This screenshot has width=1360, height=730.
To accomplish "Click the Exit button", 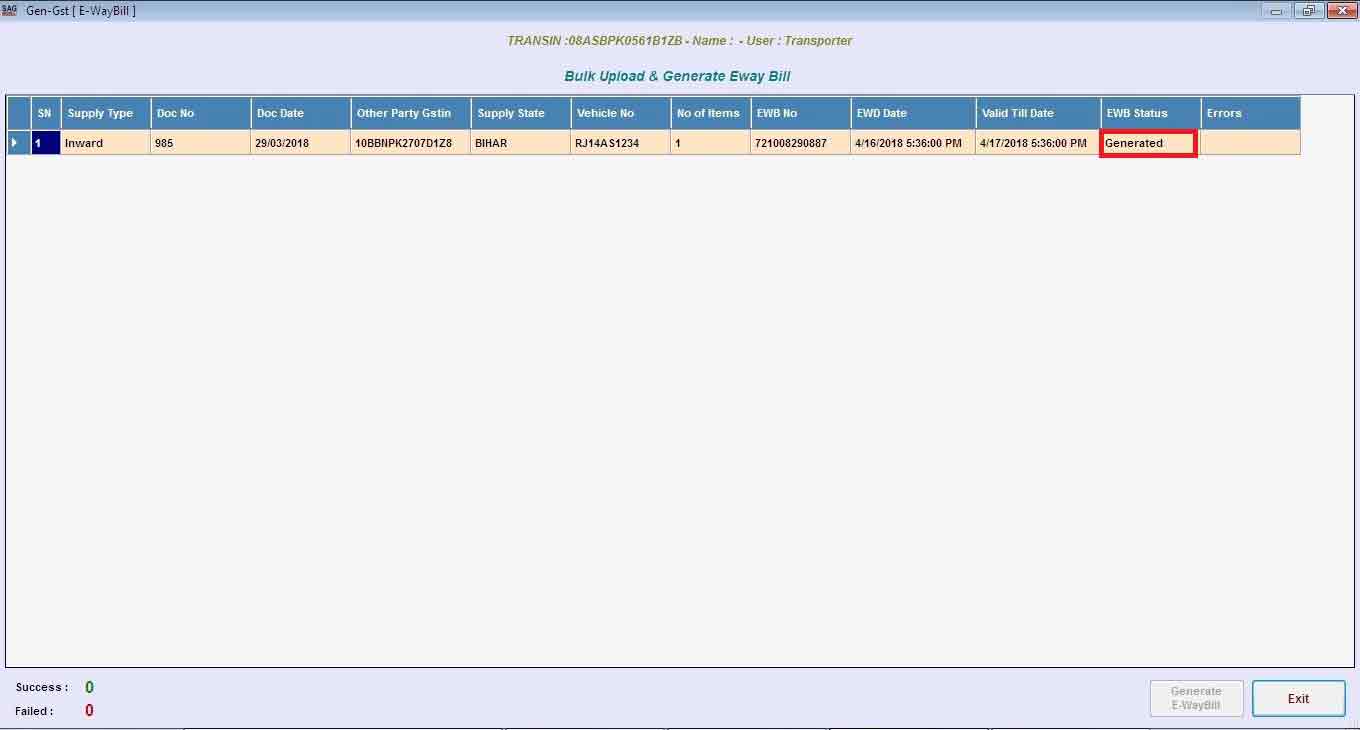I will (x=1298, y=699).
